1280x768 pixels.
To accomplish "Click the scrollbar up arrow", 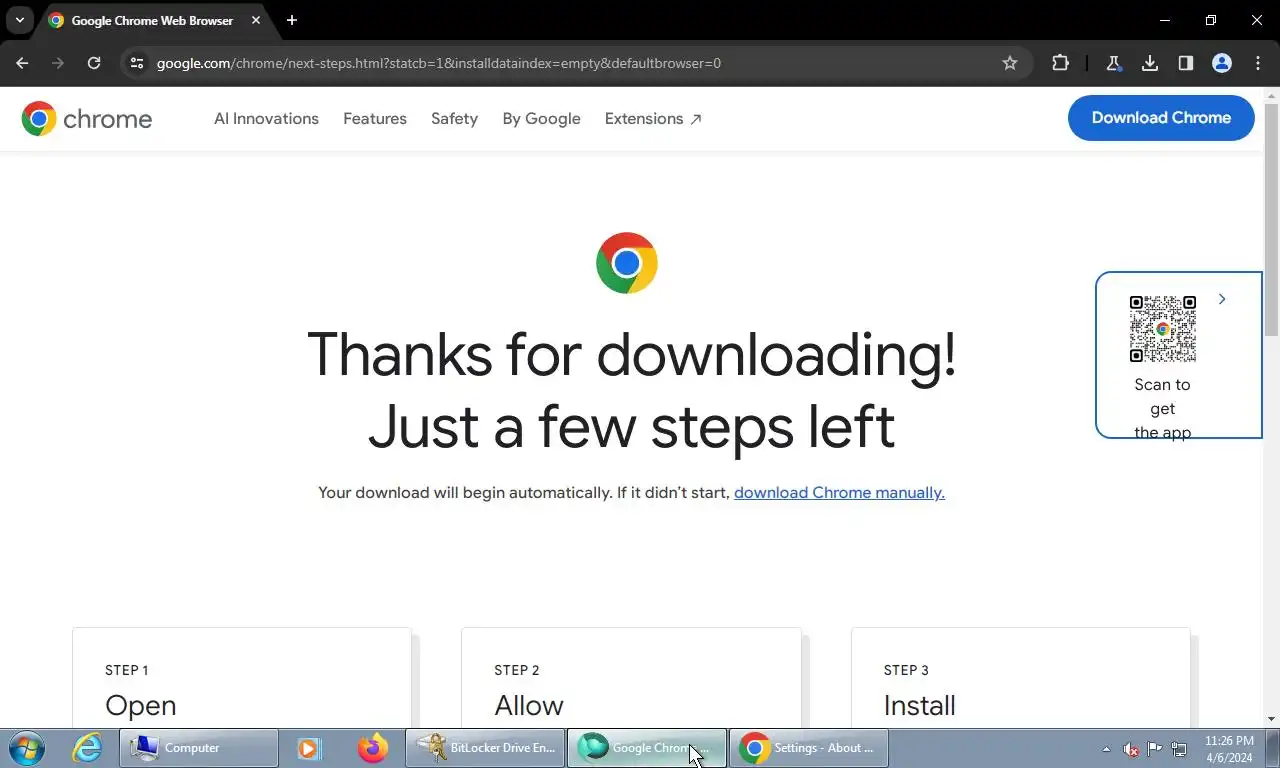I will [1272, 96].
